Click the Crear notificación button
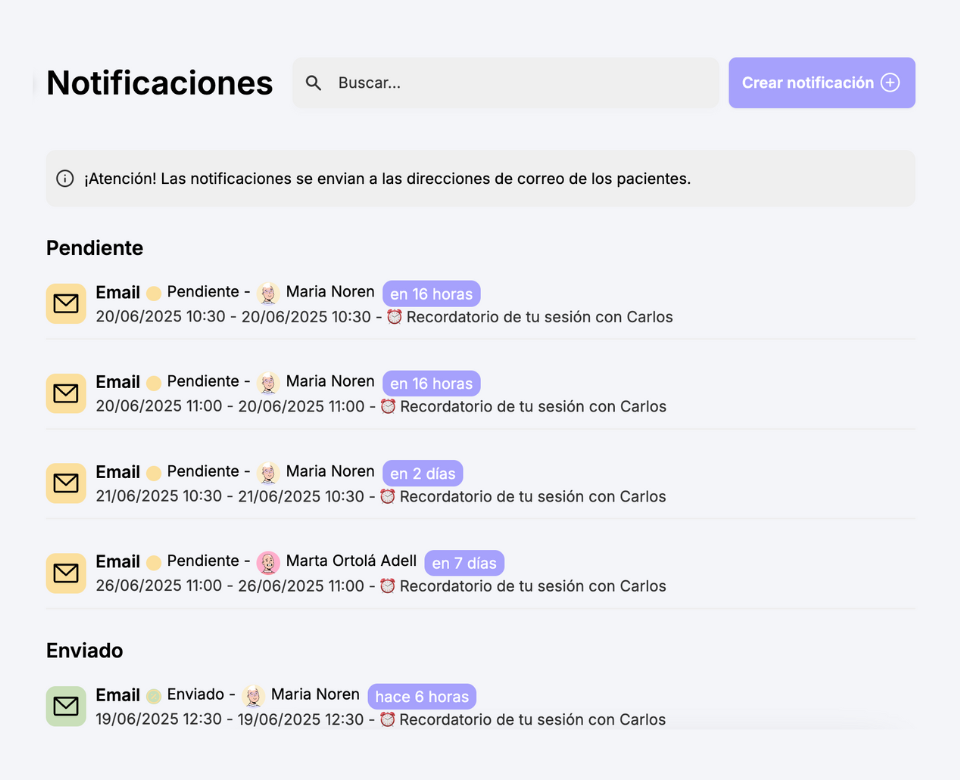This screenshot has width=960, height=780. pos(822,83)
